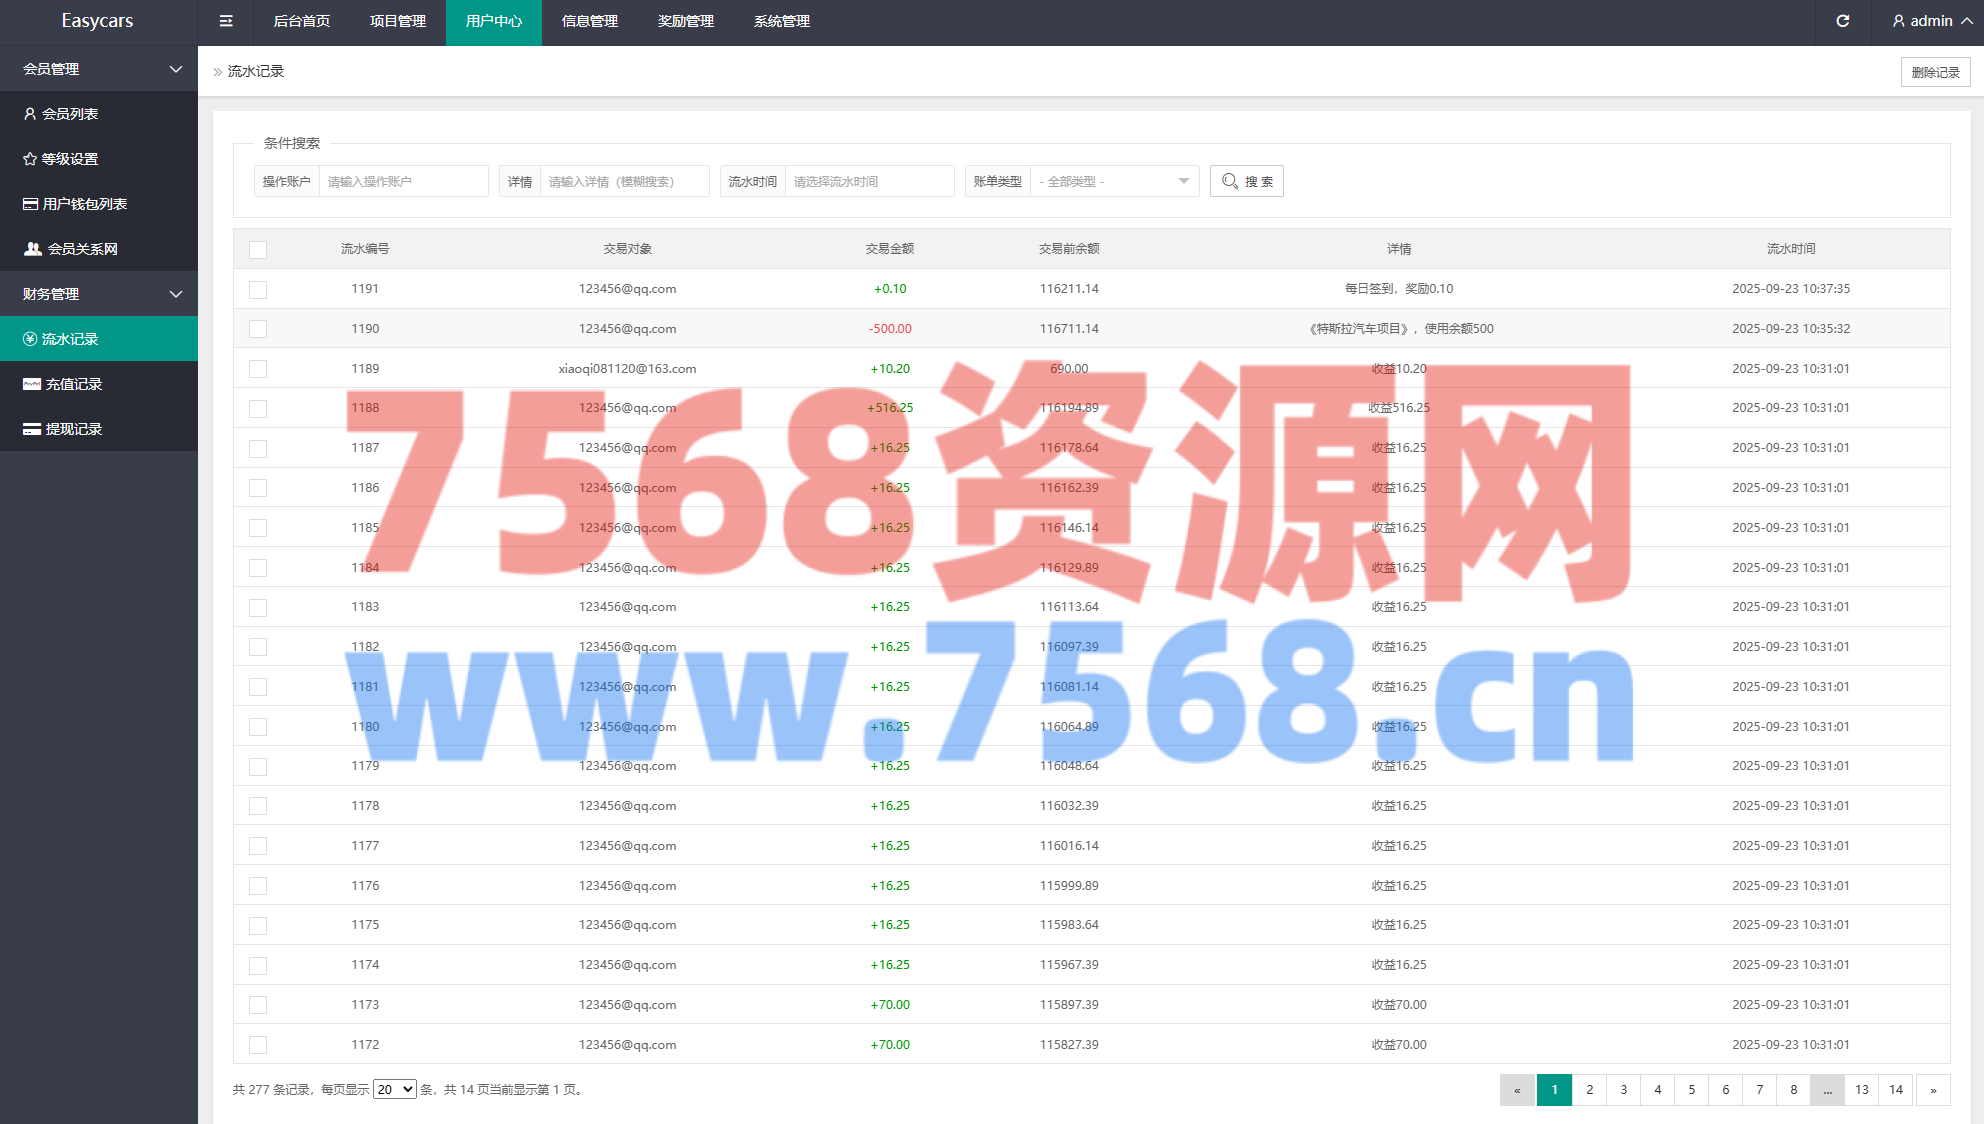Switch to the 信息管理 top menu
The image size is (1984, 1124).
590,21
